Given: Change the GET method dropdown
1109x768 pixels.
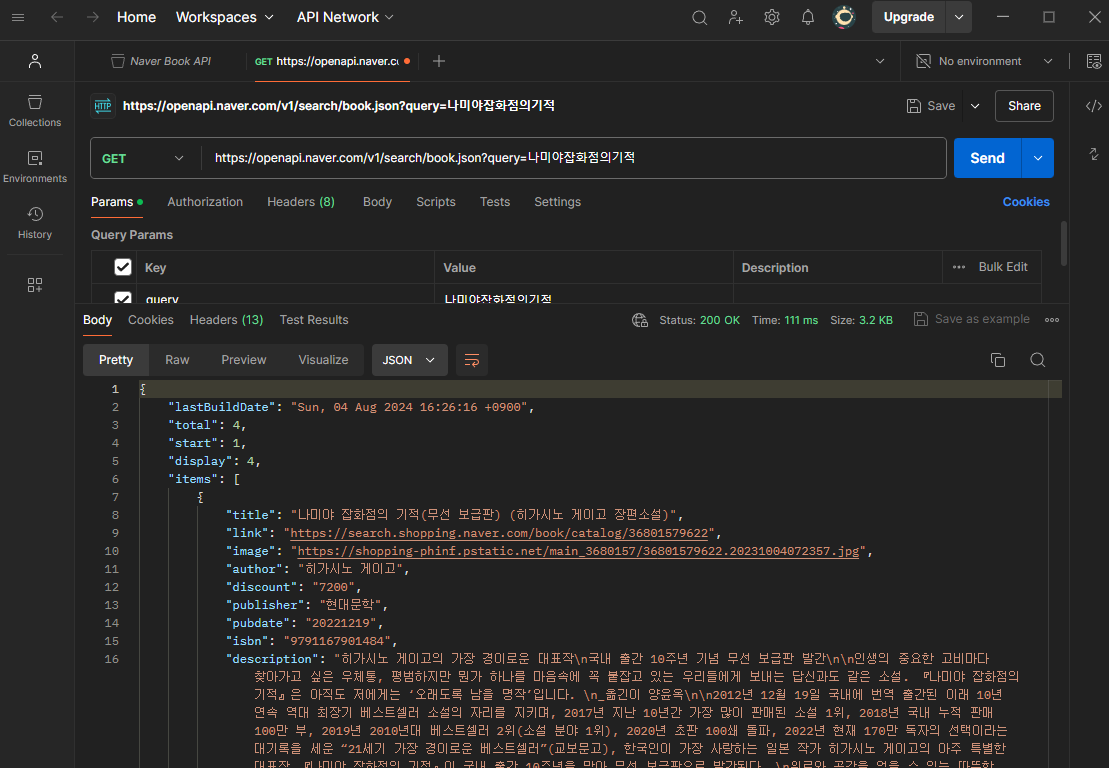Looking at the screenshot, I should 144,158.
